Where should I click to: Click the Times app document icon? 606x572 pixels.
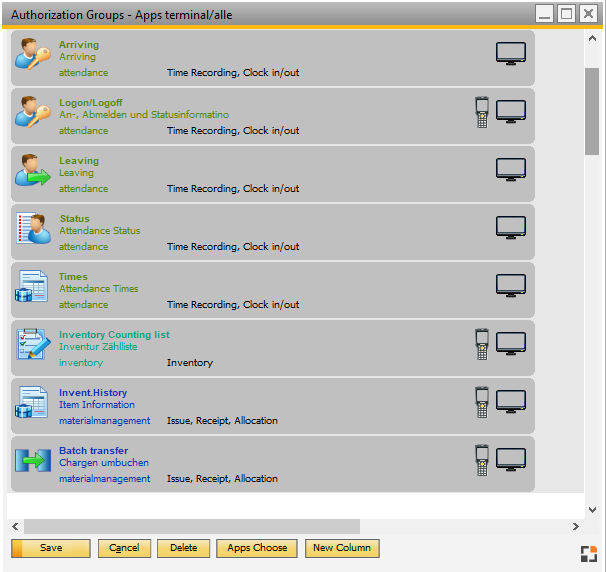31,287
